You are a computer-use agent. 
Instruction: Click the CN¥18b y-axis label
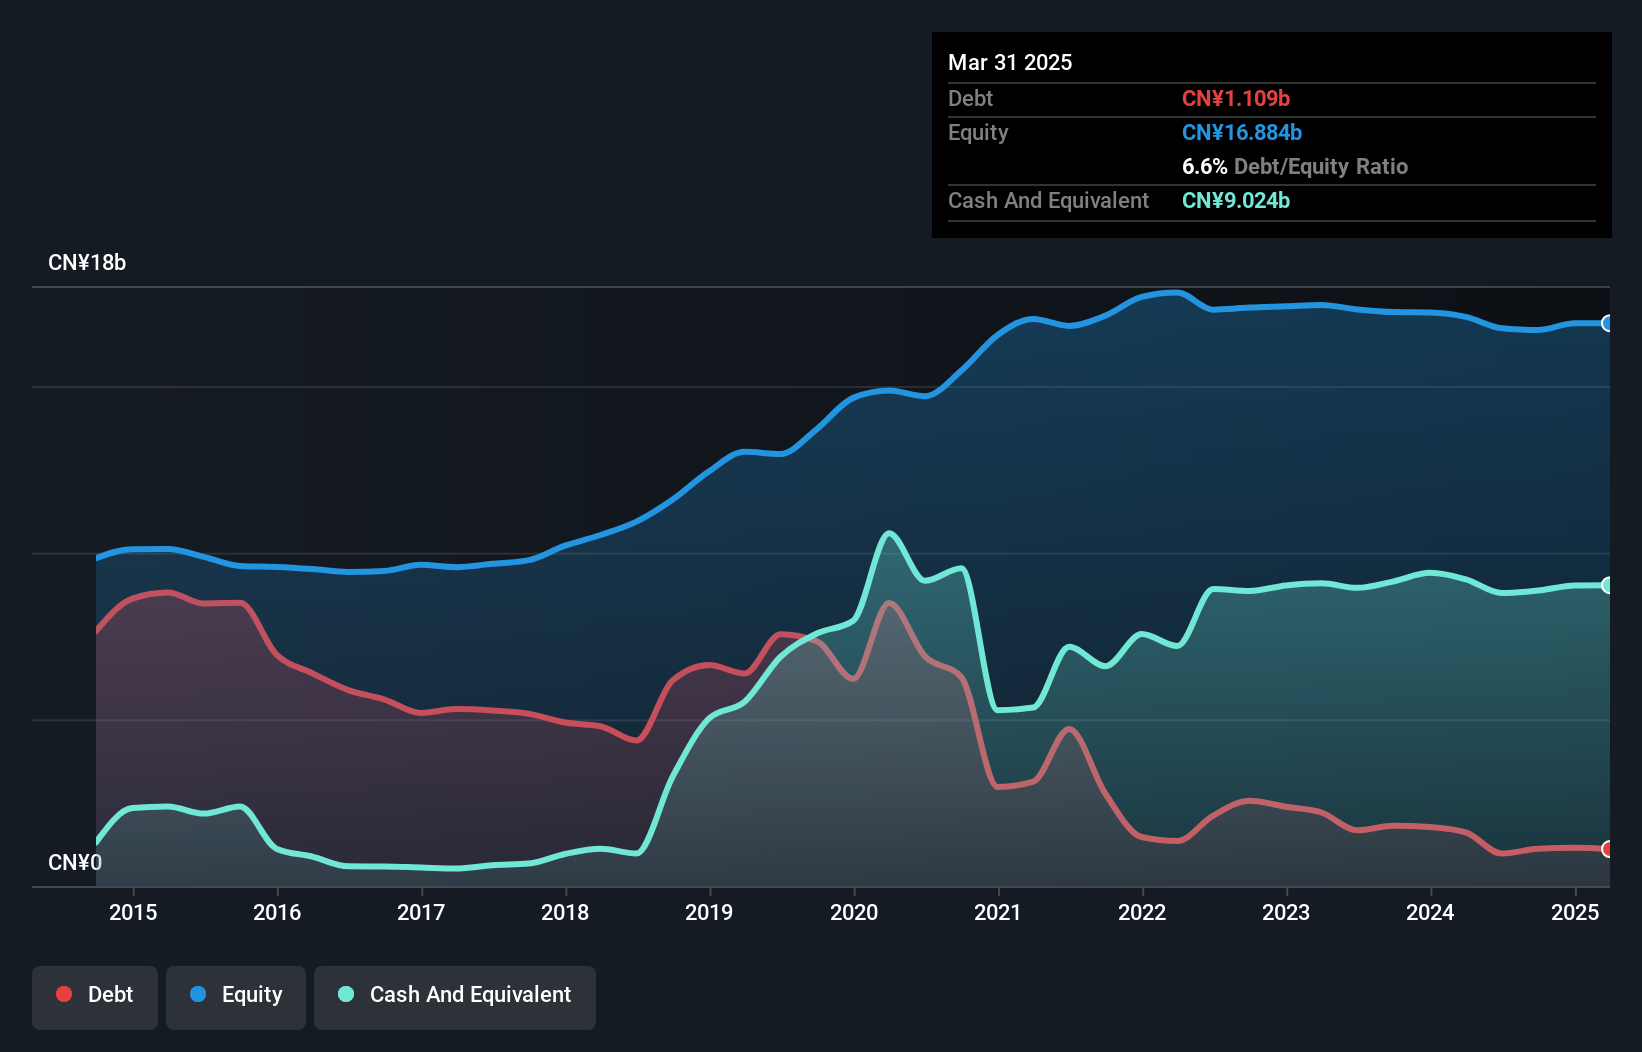point(87,263)
